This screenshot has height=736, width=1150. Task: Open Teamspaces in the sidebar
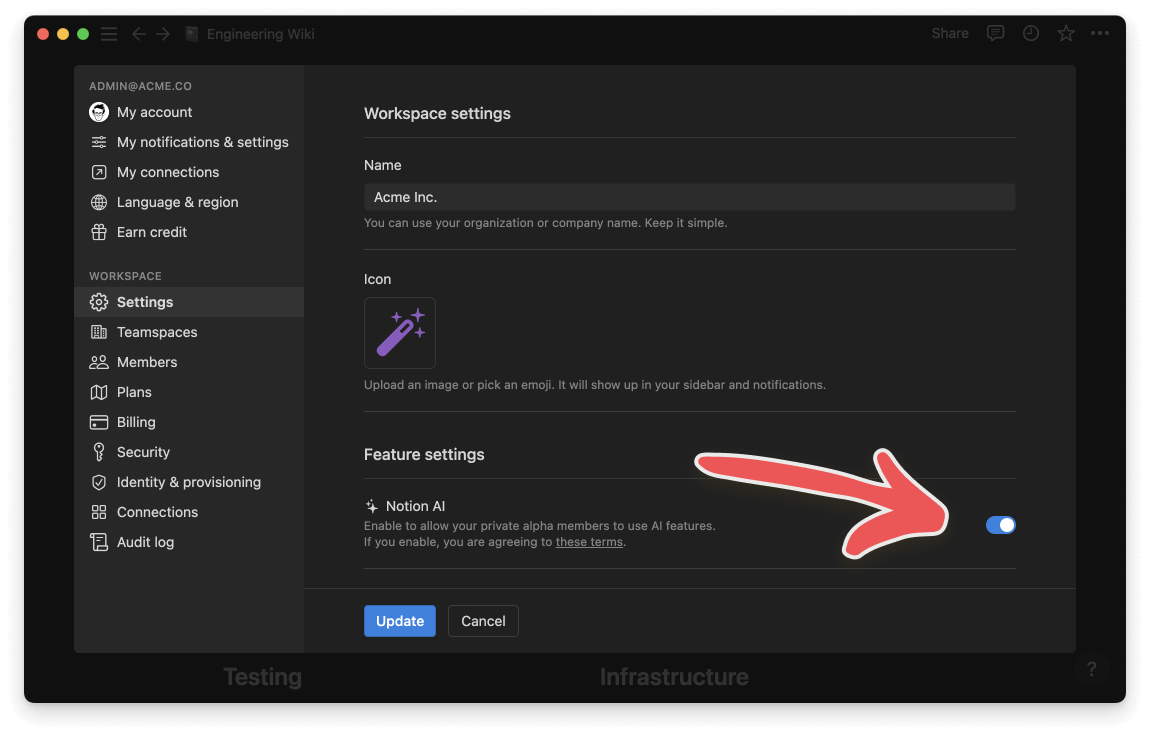coord(157,332)
